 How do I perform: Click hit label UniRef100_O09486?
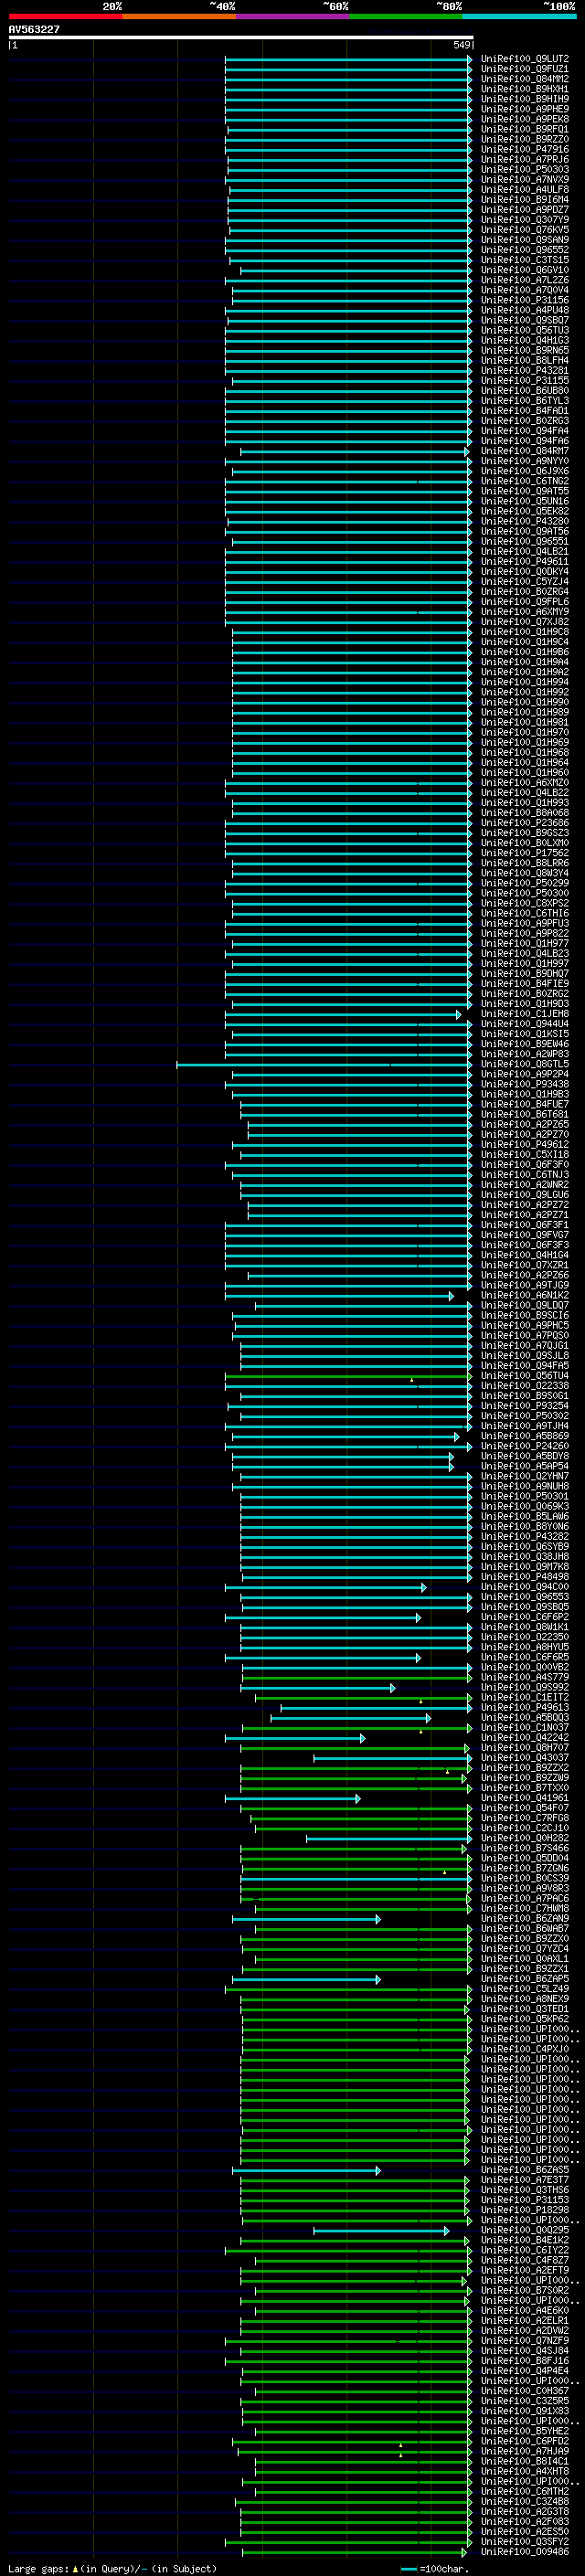525,2553
